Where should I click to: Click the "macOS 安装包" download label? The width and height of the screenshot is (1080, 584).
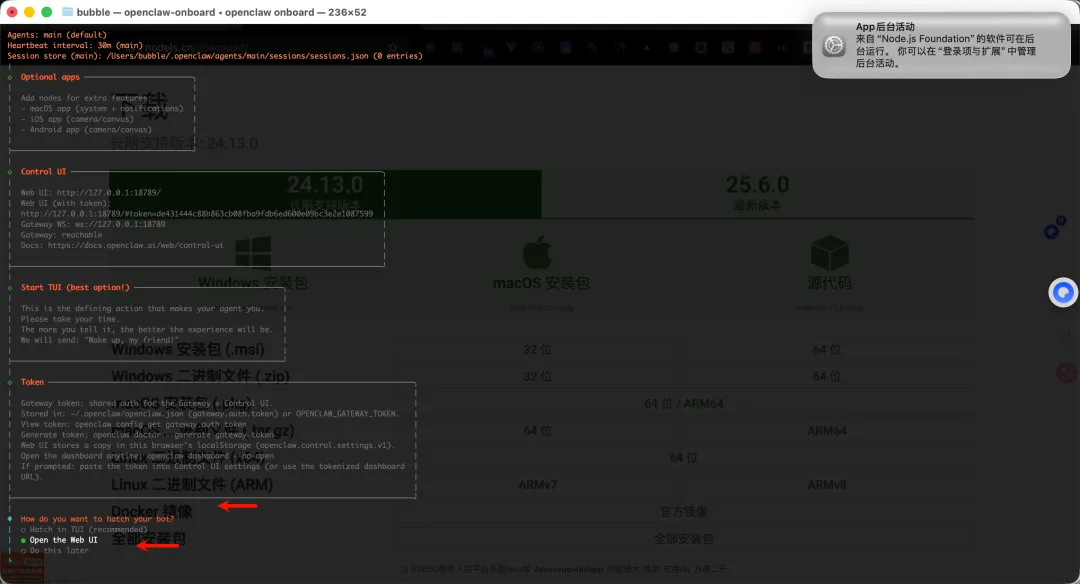tap(541, 283)
